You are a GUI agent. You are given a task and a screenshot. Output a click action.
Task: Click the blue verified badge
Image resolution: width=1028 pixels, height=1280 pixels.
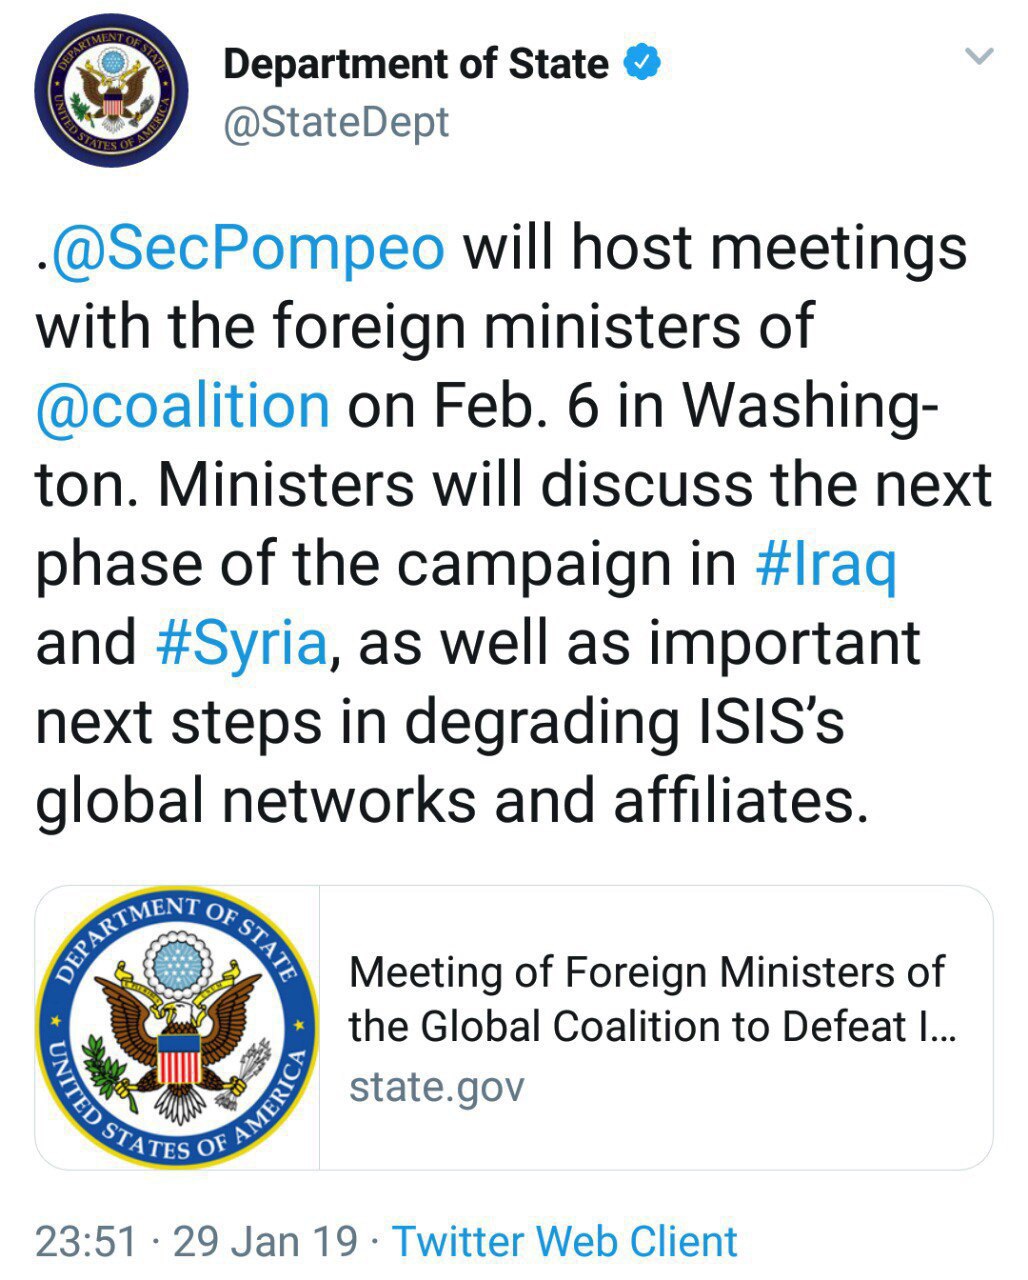(643, 65)
